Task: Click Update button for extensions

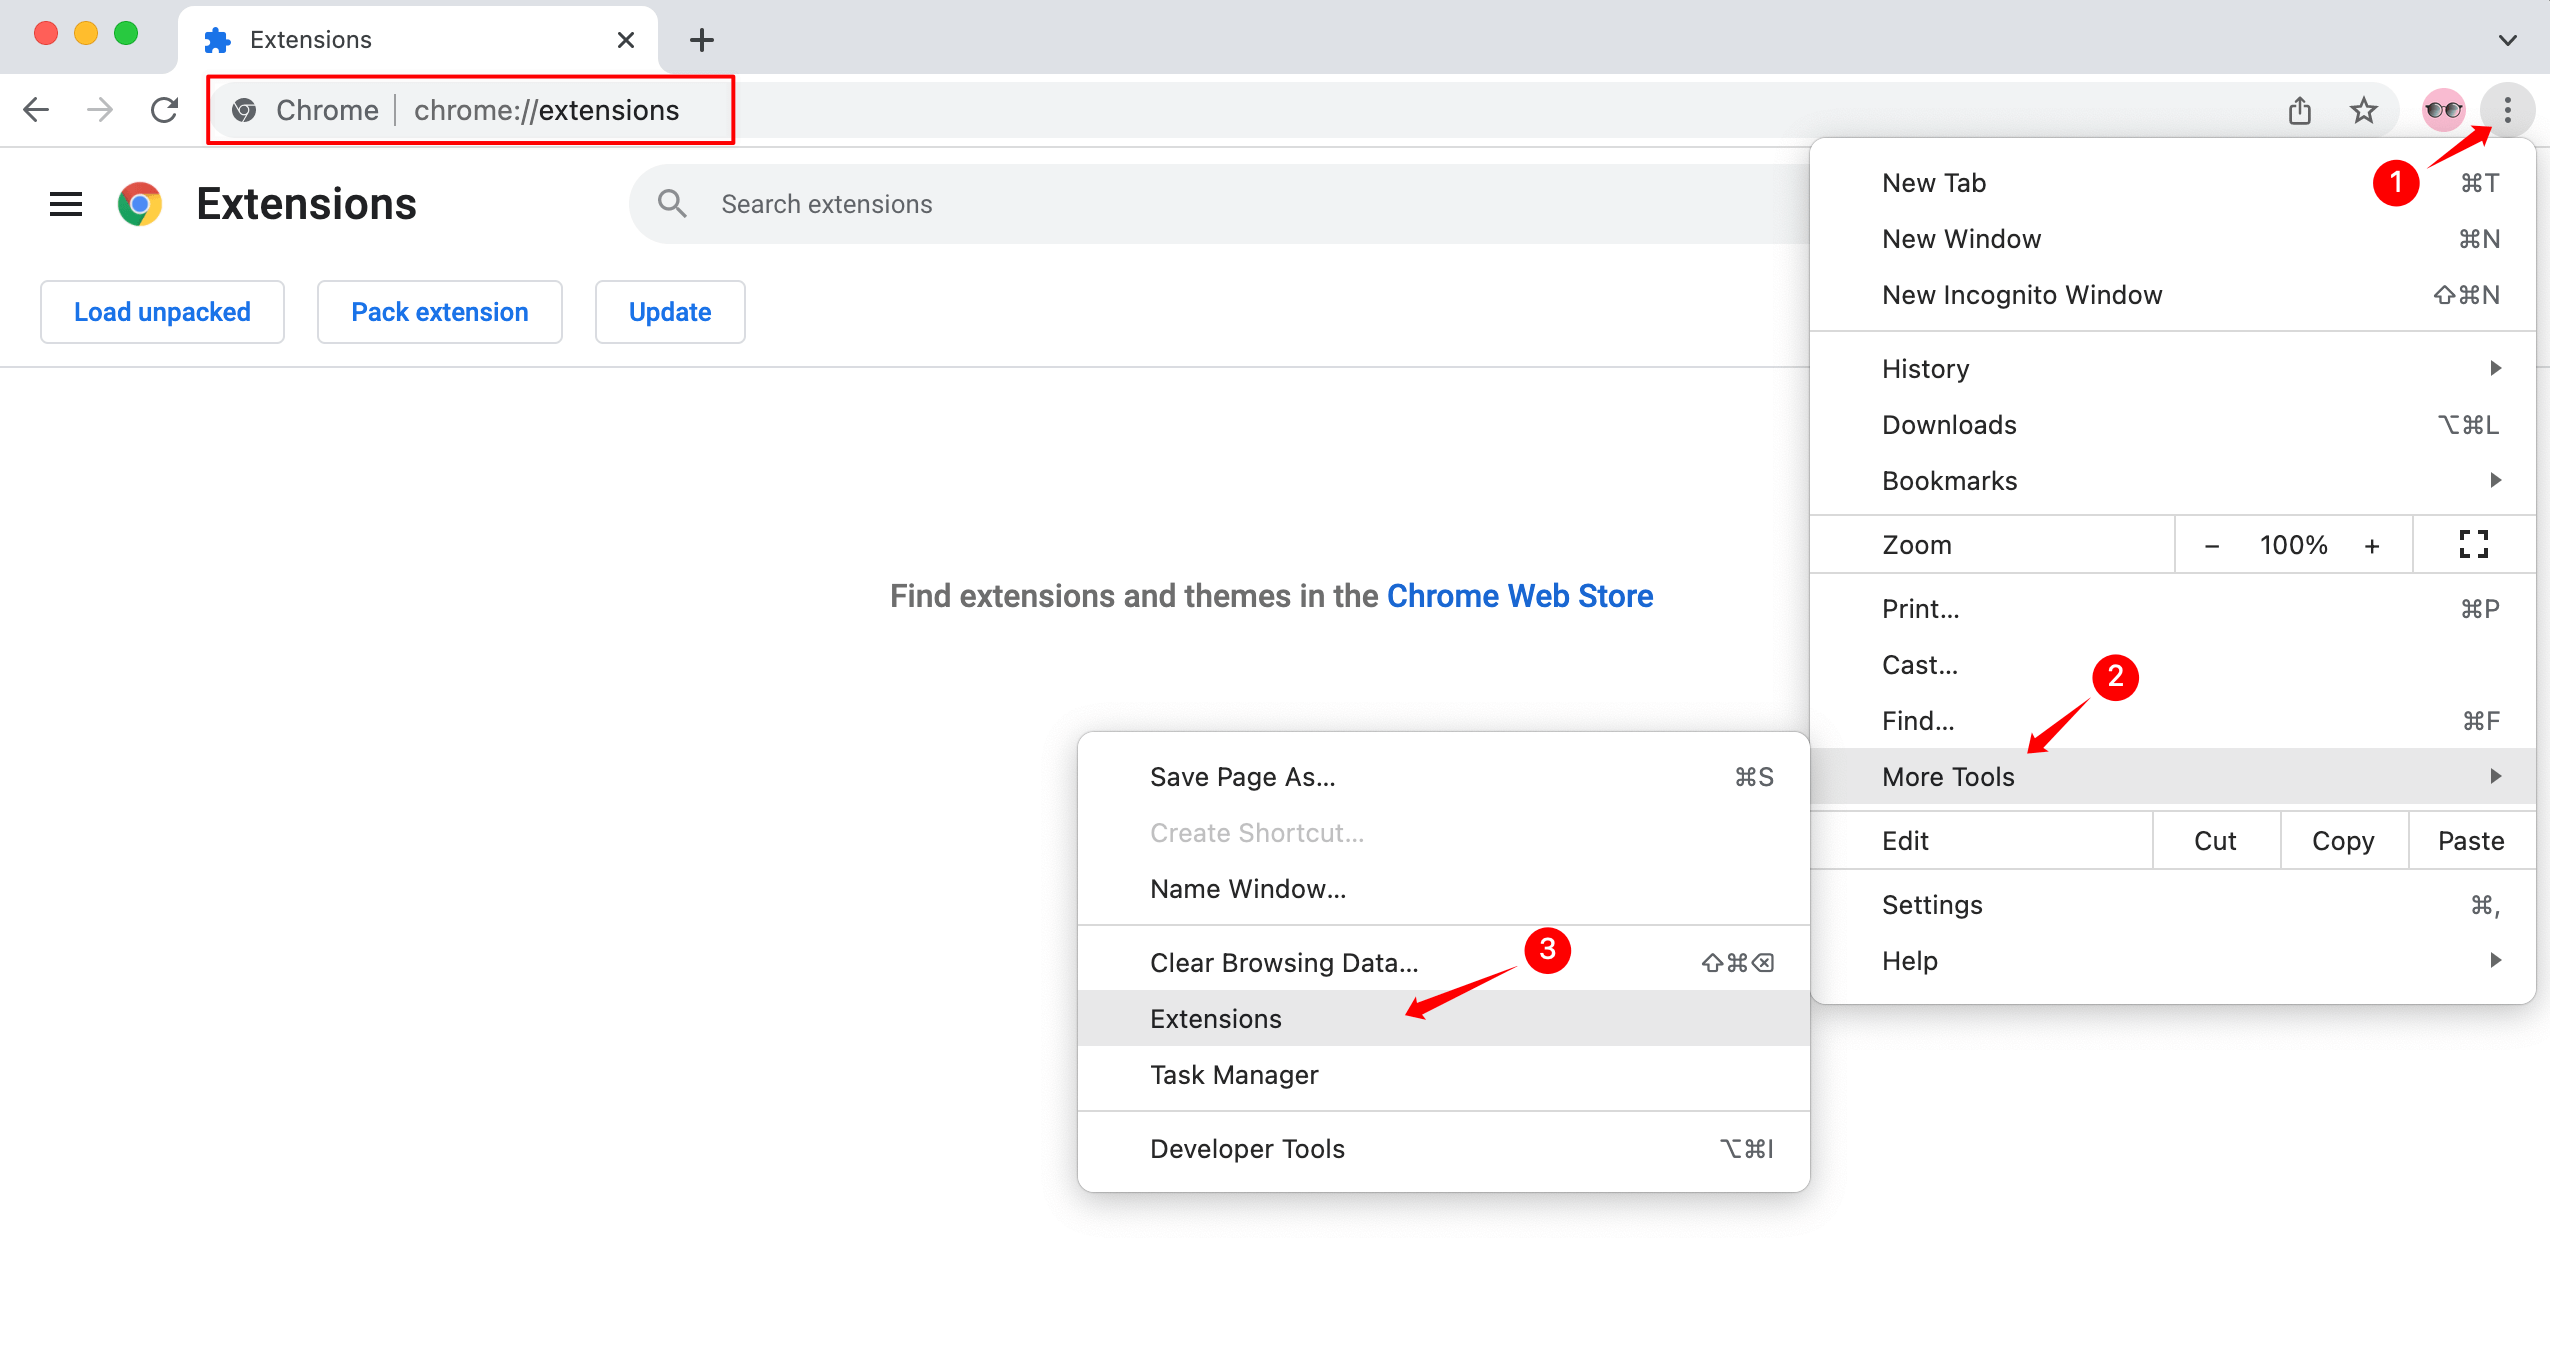Action: point(668,310)
